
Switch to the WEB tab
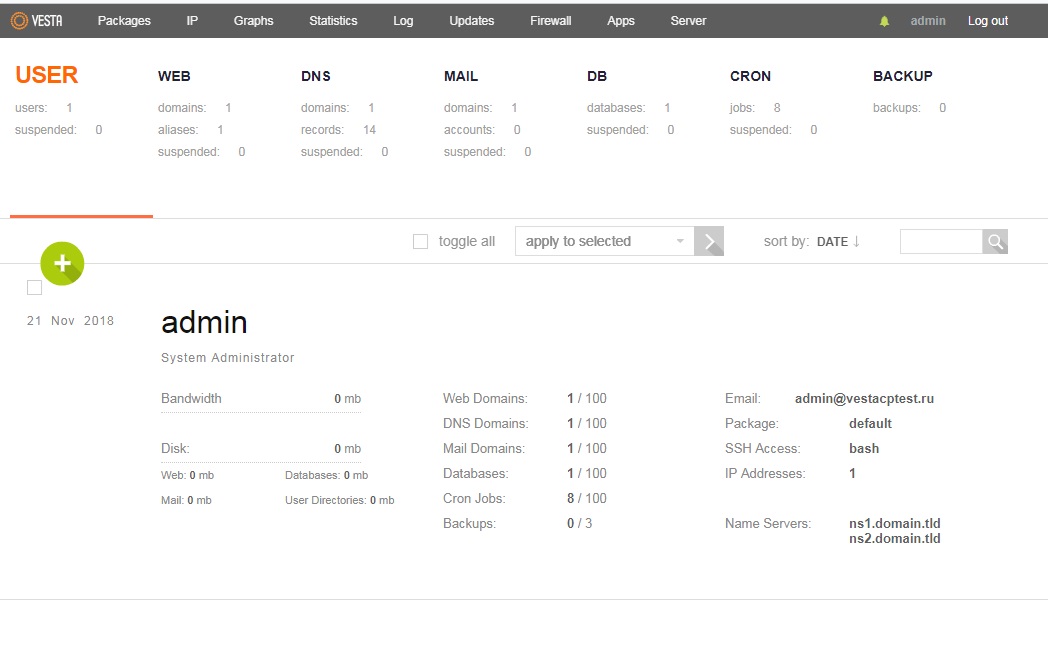coord(174,76)
